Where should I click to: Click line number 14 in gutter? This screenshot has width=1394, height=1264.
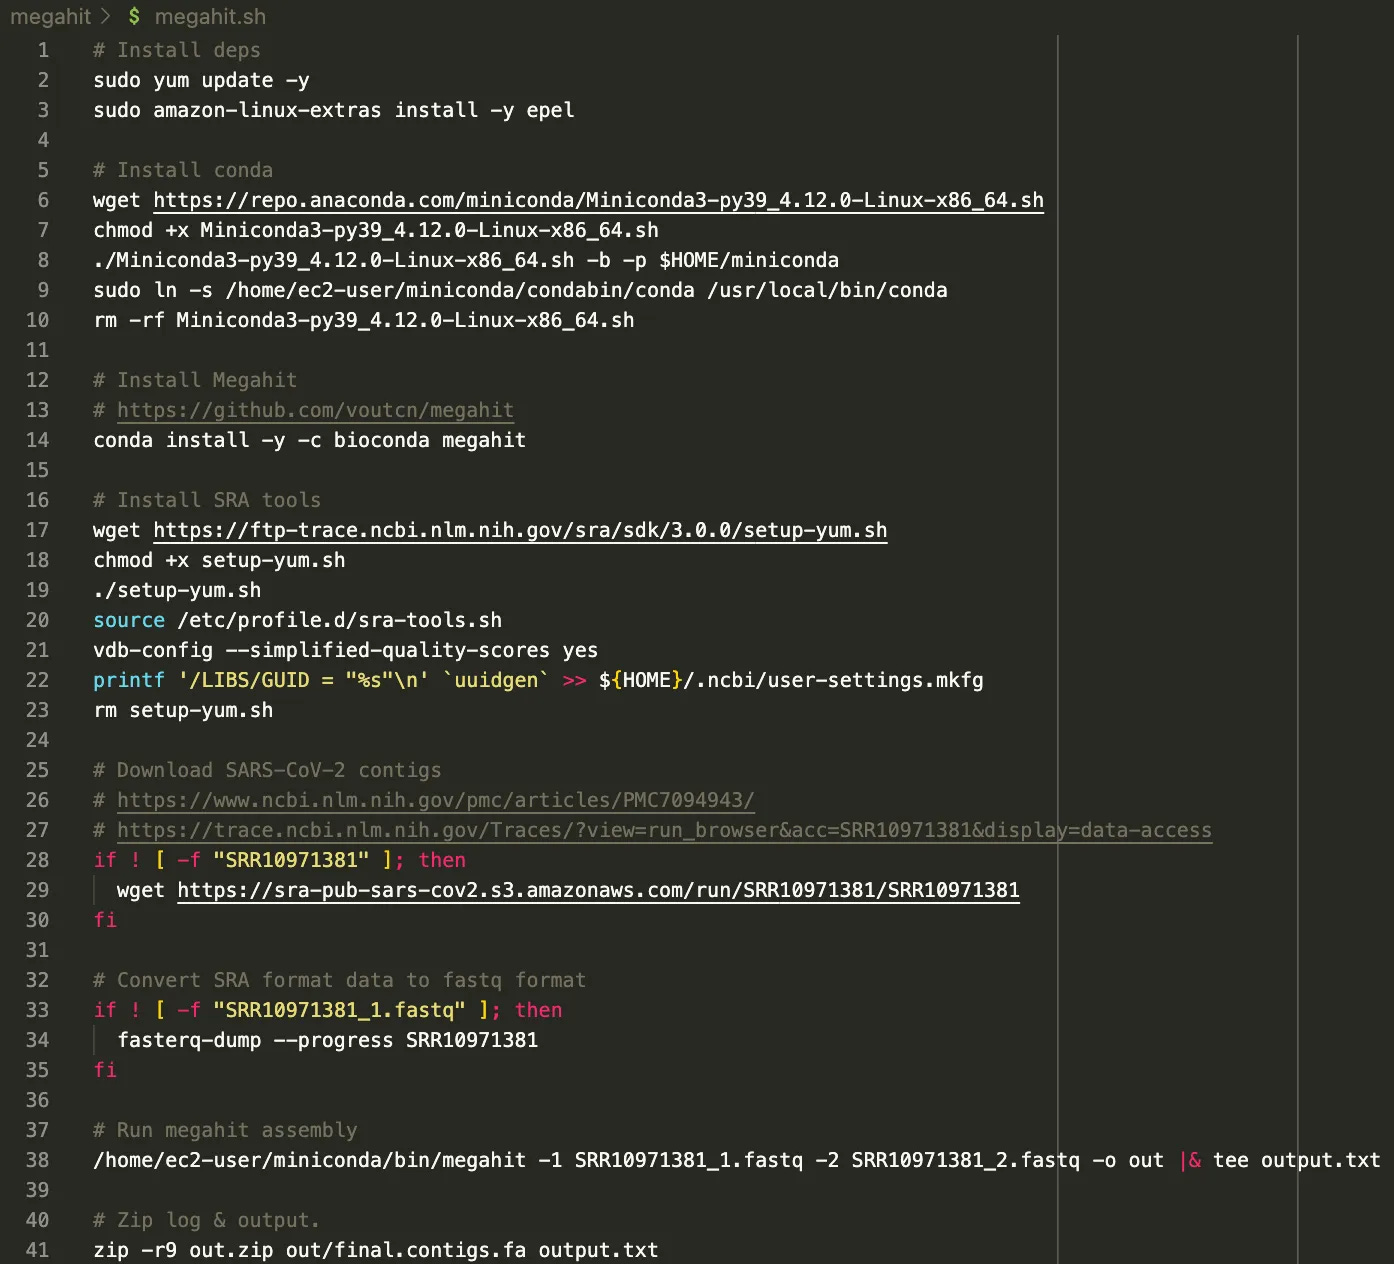click(37, 440)
